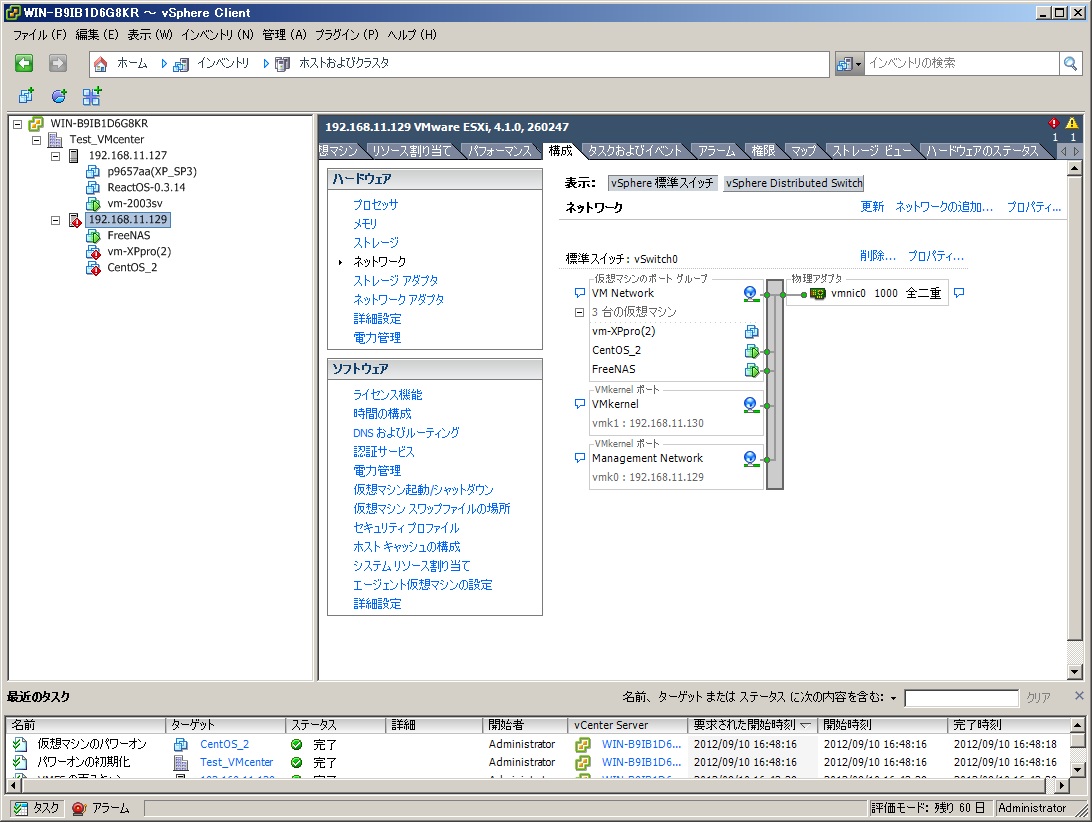Click the Tasks icon in status bar

click(21, 808)
